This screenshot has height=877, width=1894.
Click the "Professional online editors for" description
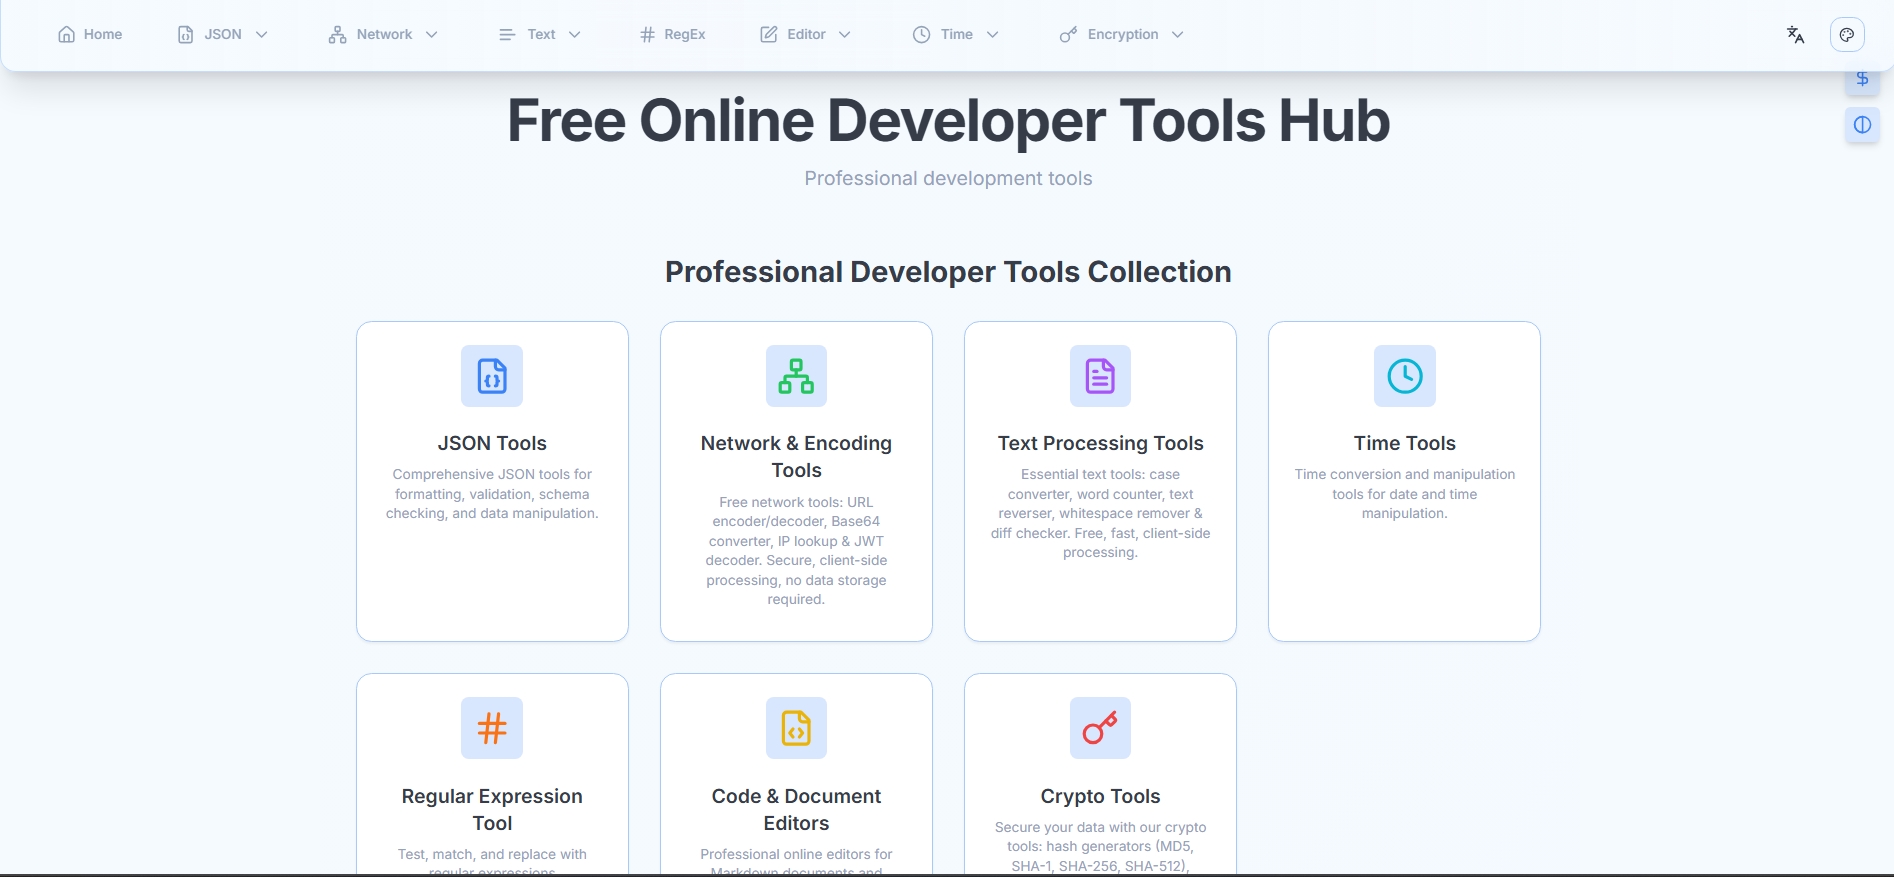[x=796, y=862]
